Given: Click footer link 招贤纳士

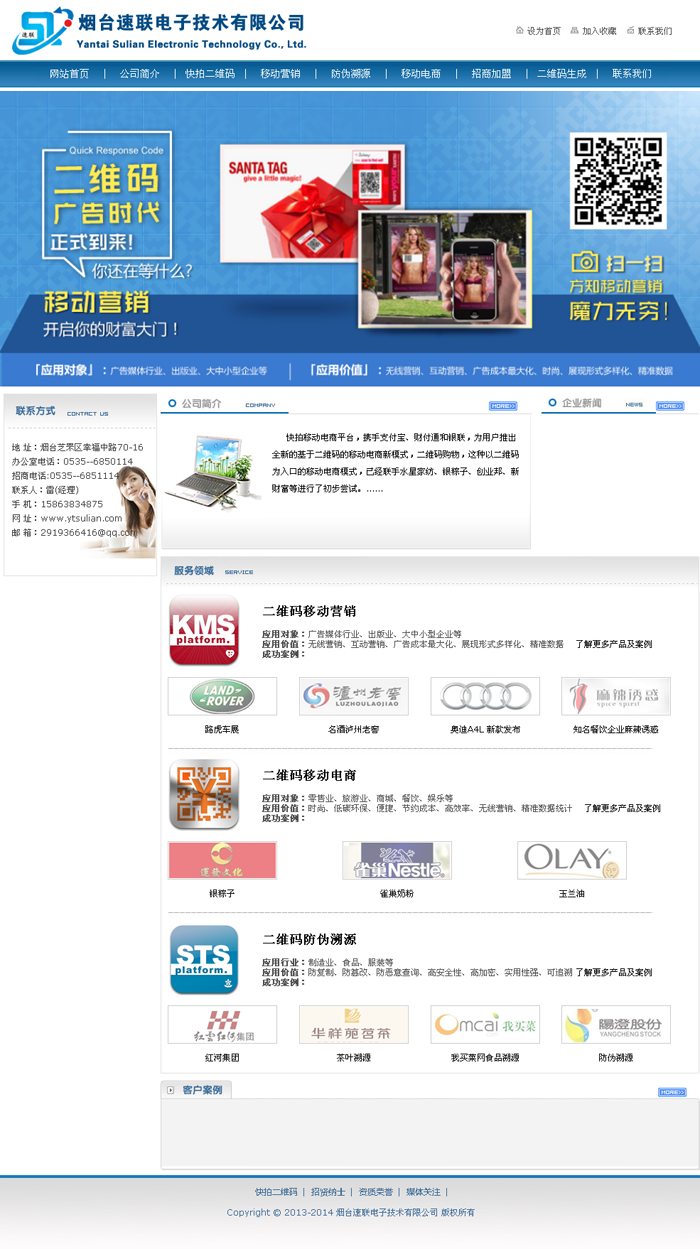Looking at the screenshot, I should (x=328, y=1192).
